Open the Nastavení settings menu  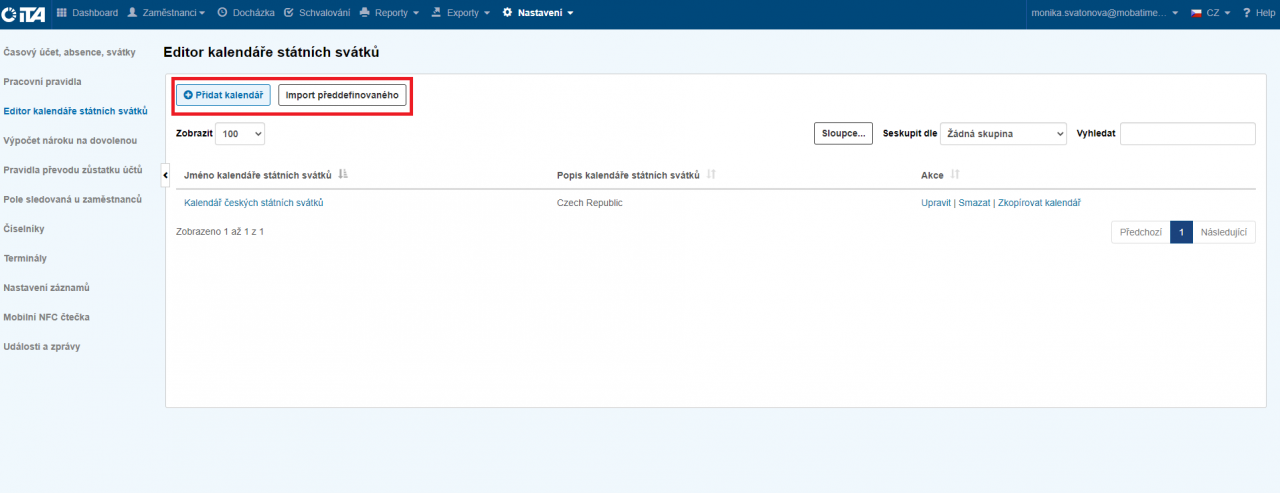(x=538, y=13)
